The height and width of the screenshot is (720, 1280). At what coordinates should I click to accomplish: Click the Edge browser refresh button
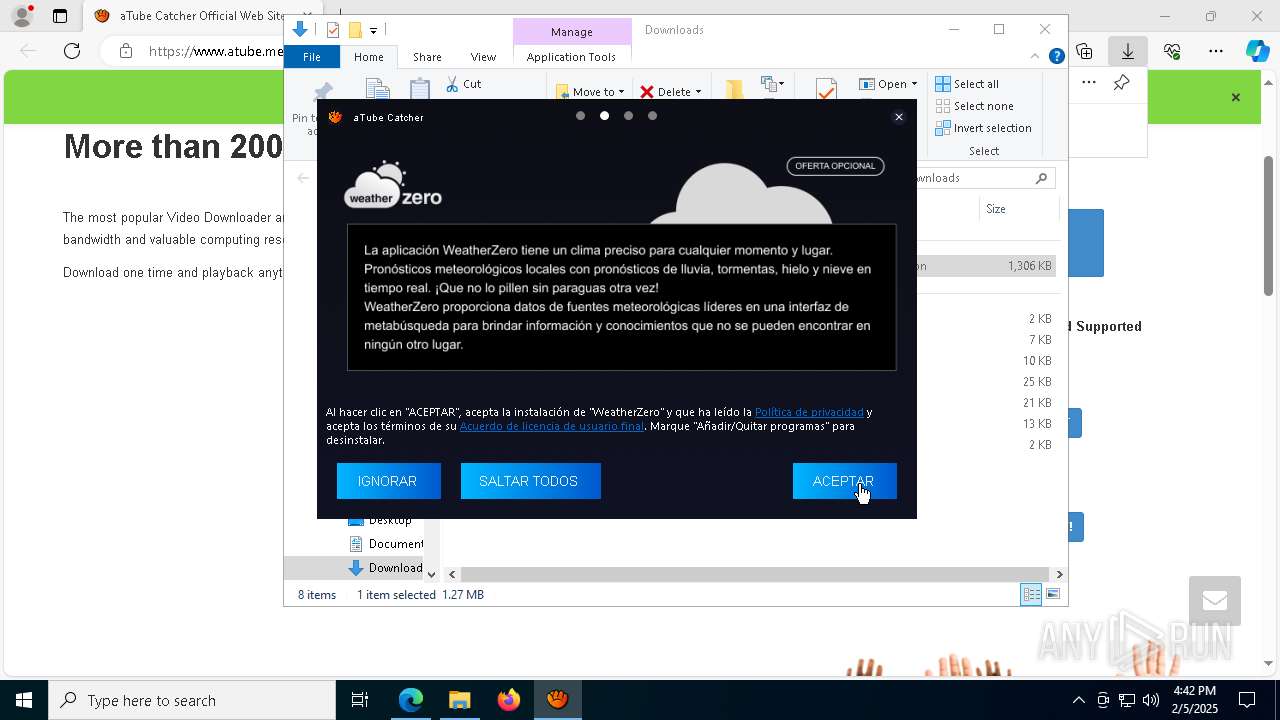coord(72,51)
